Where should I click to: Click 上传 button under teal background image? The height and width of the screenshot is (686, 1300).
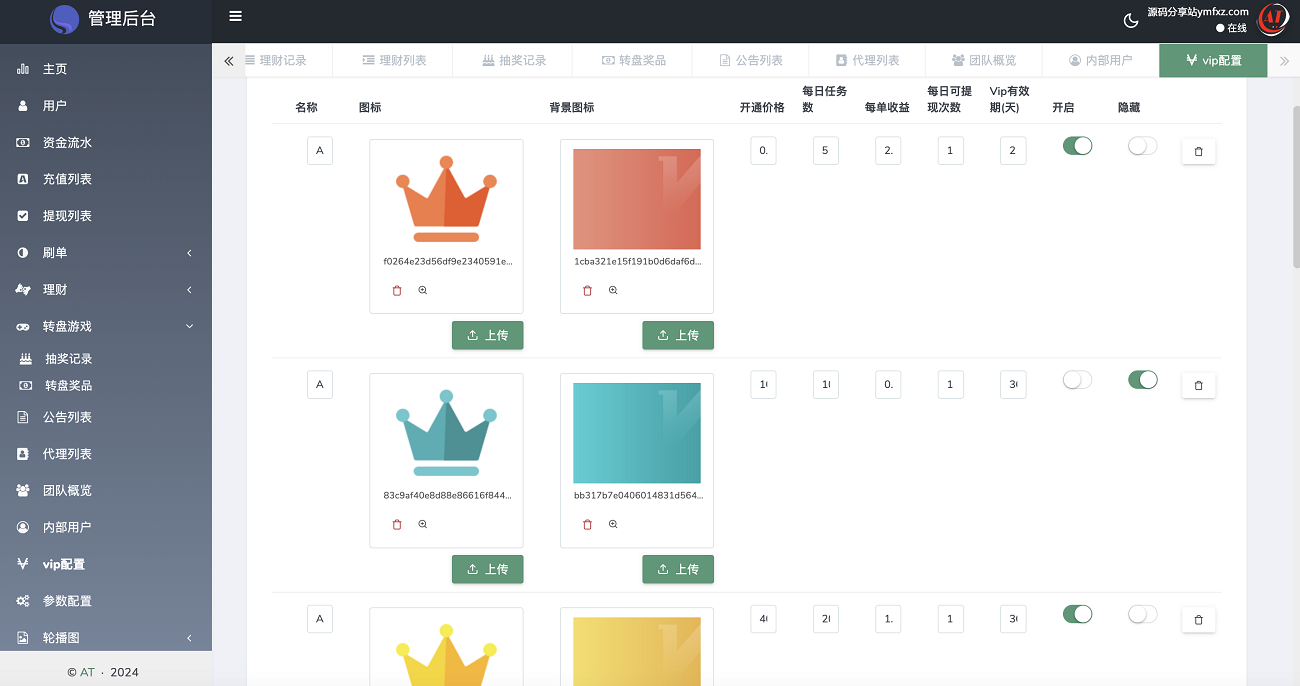[678, 569]
